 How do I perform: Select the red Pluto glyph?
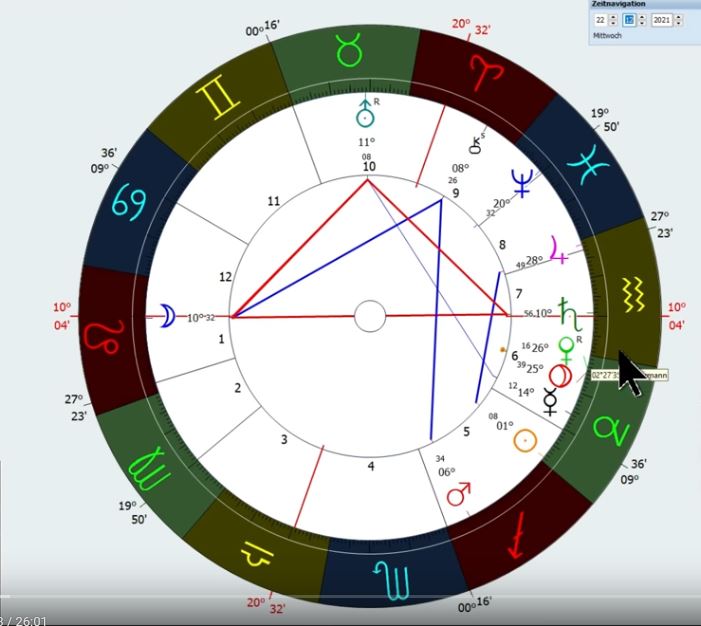point(561,376)
